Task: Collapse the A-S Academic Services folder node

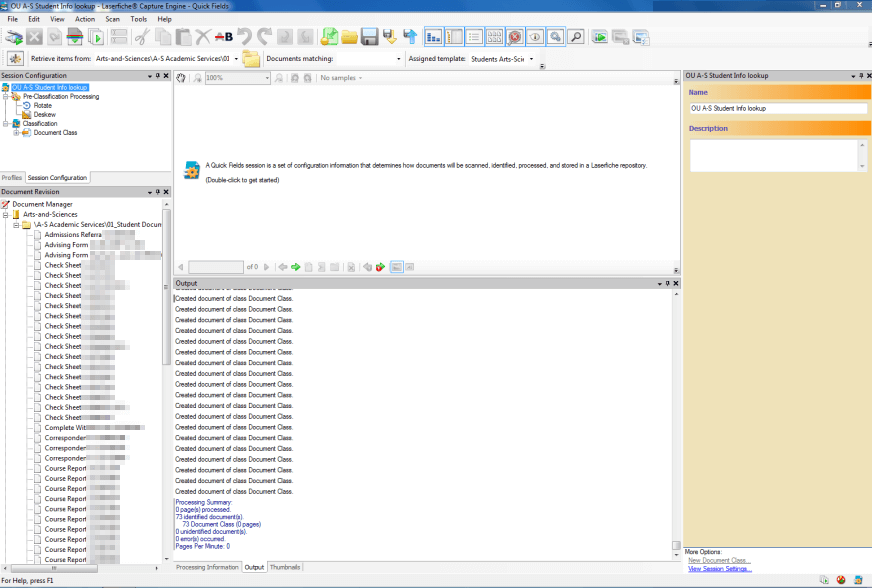Action: click(x=16, y=225)
